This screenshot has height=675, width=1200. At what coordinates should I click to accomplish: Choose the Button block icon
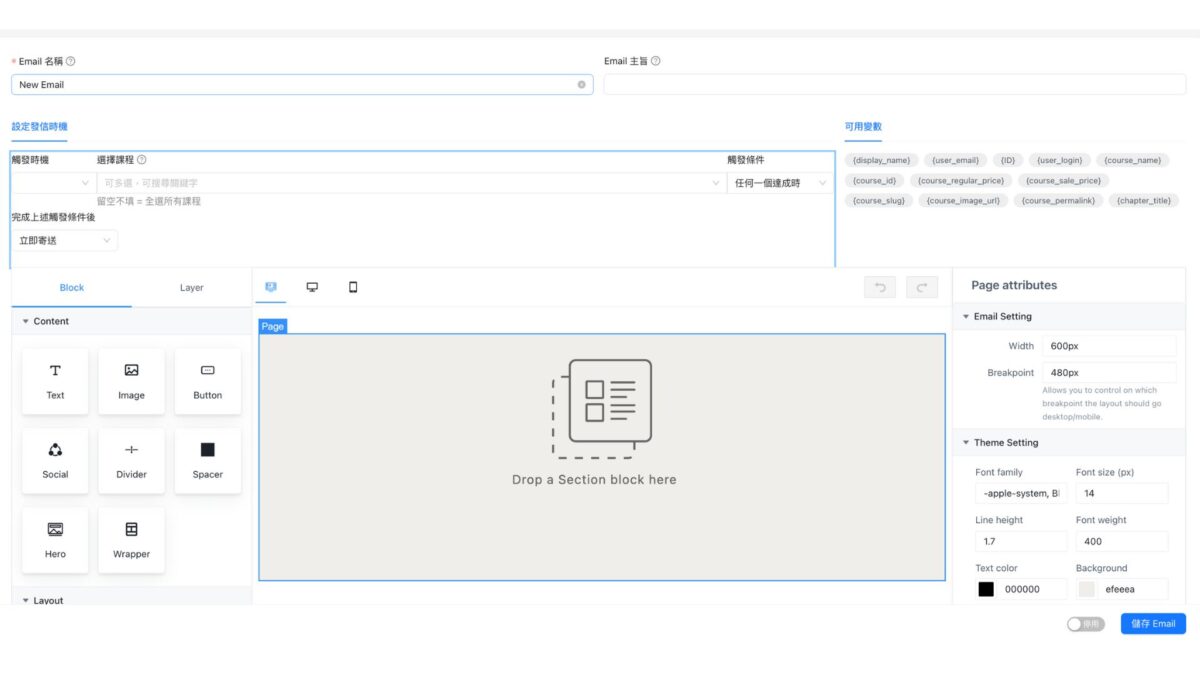pos(207,371)
